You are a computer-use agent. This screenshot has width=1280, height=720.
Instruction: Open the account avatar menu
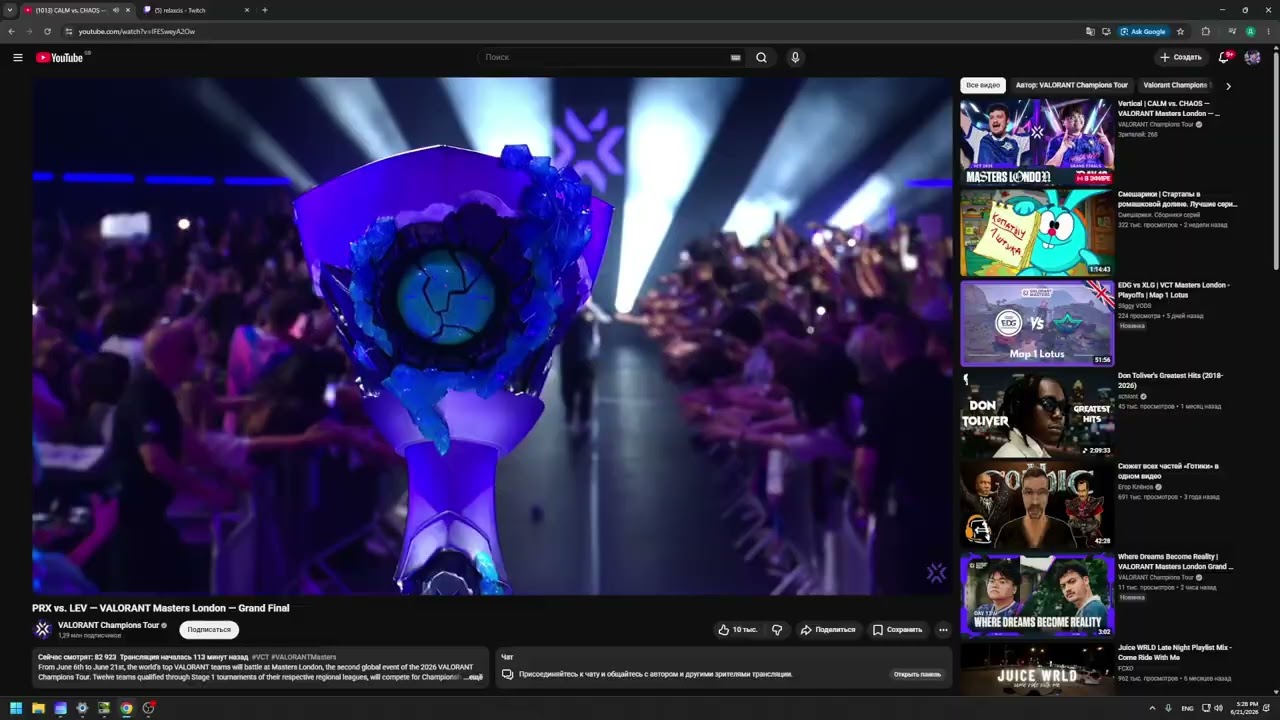pos(1252,57)
